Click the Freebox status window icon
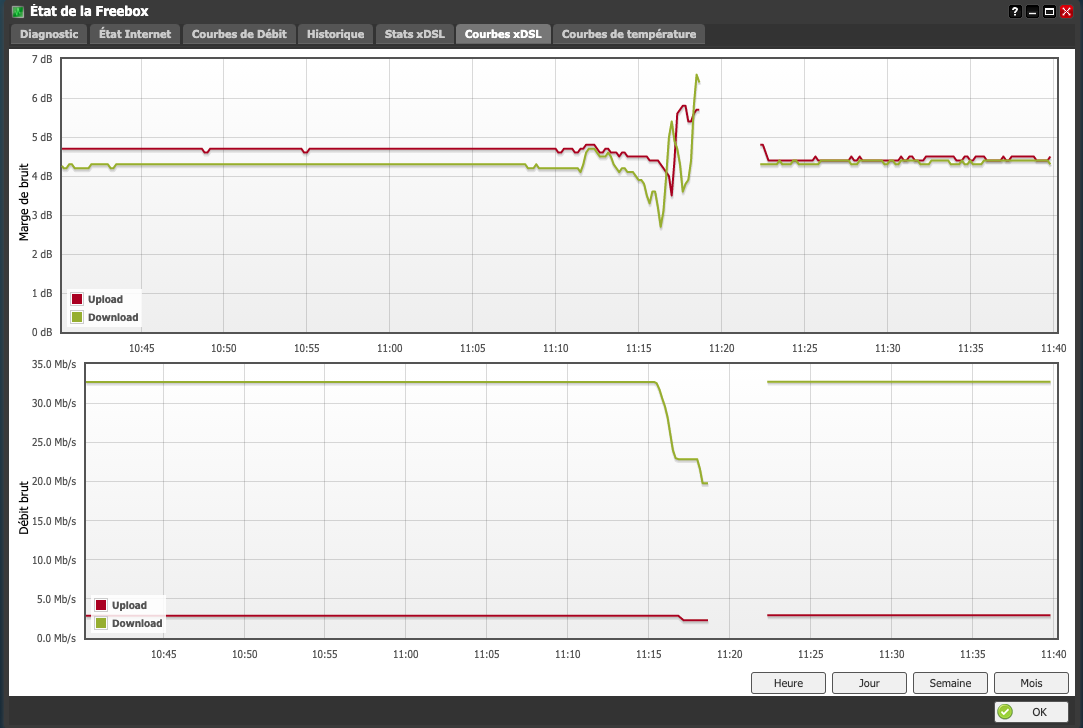The width and height of the screenshot is (1083, 728). pos(18,11)
